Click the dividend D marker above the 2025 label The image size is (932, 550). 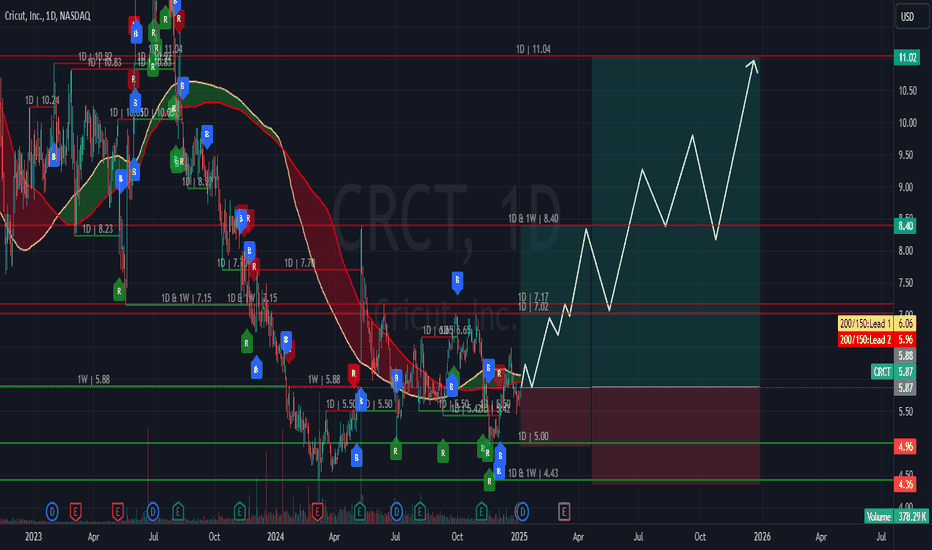(x=522, y=511)
